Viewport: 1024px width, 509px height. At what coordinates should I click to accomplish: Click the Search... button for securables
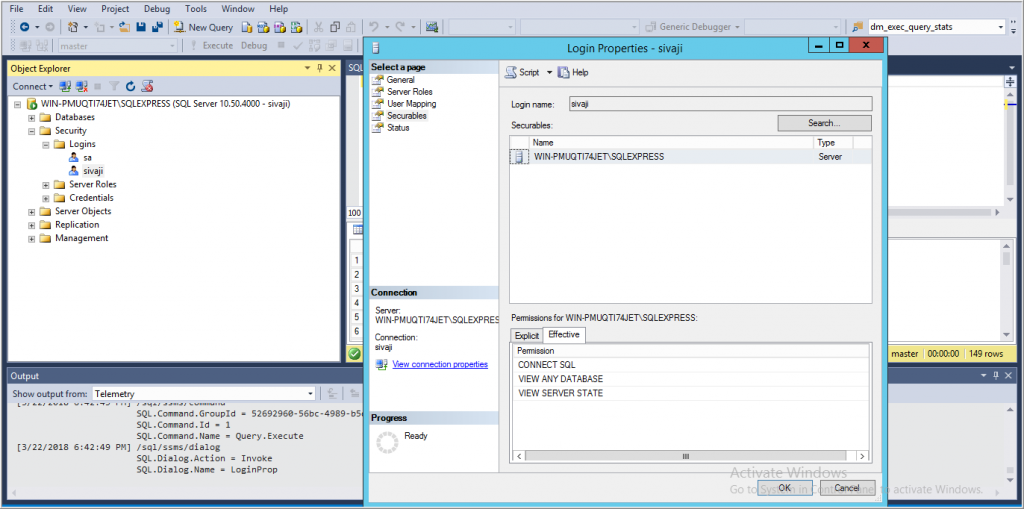(824, 123)
